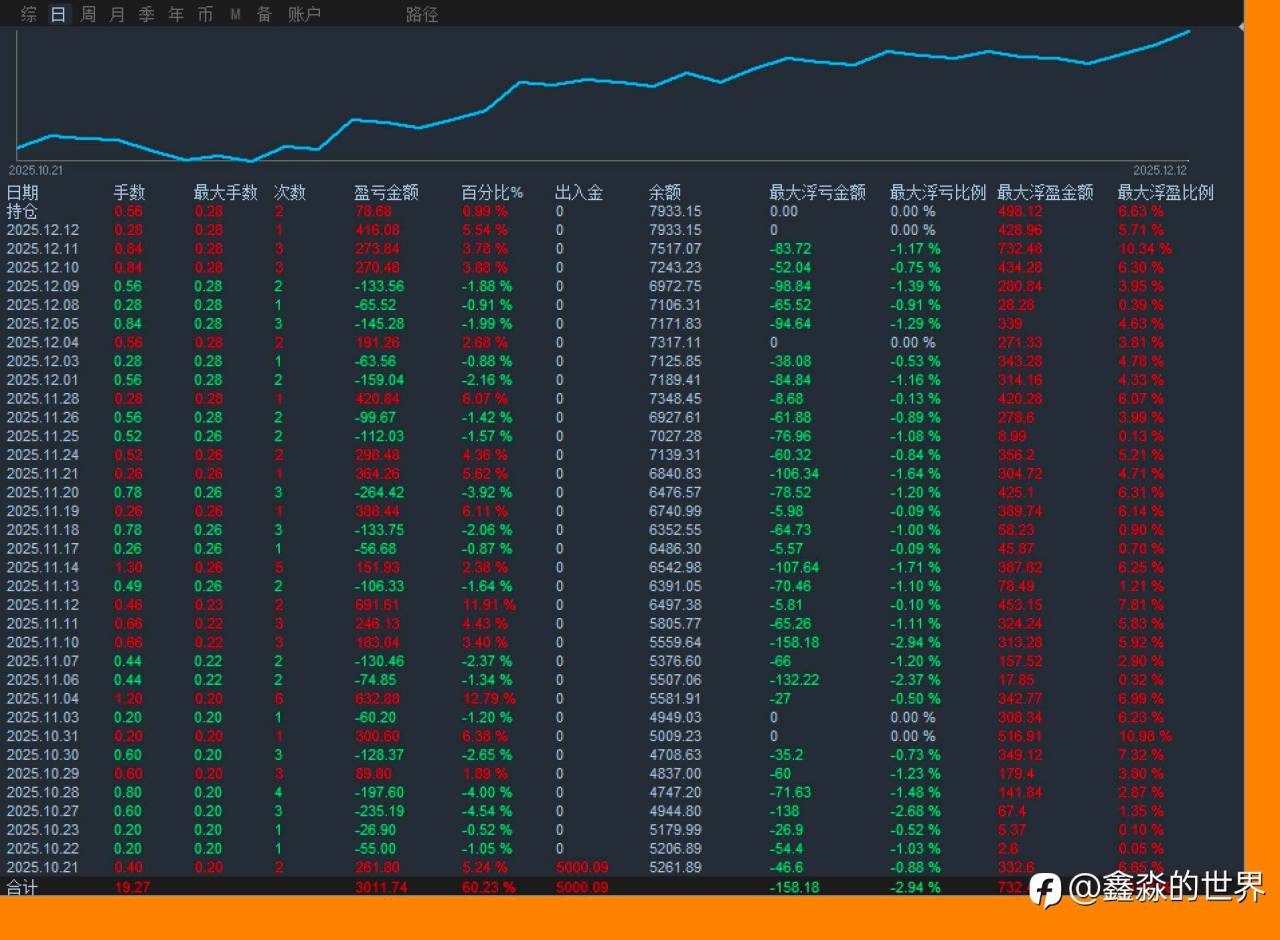Select balance 7517.07
Screen dimensions: 1280x940
click(x=675, y=249)
